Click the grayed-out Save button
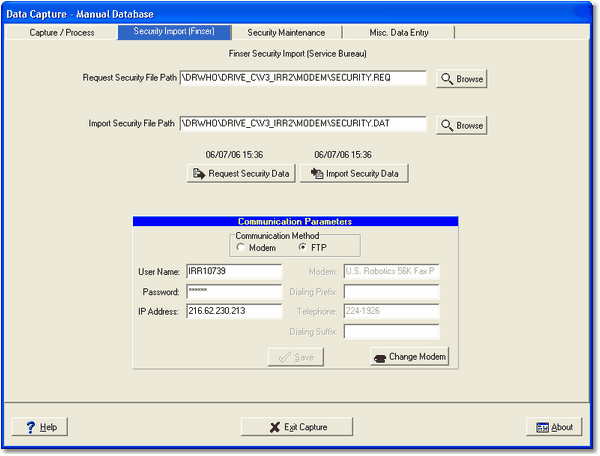Screen dimensions: 600x456 pos(295,357)
